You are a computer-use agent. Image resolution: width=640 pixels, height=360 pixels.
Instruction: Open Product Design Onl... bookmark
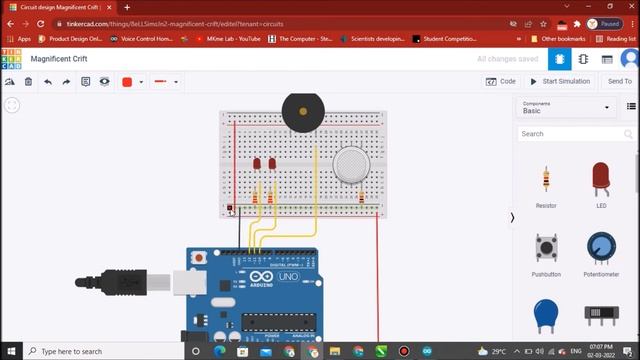tap(70, 39)
